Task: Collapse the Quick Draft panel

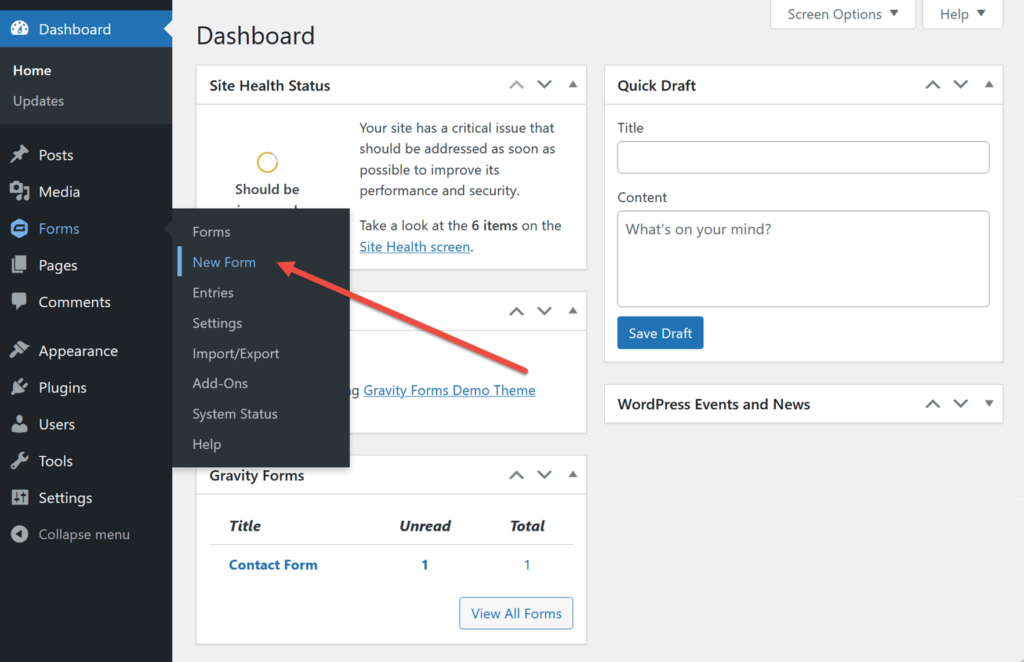Action: click(989, 85)
